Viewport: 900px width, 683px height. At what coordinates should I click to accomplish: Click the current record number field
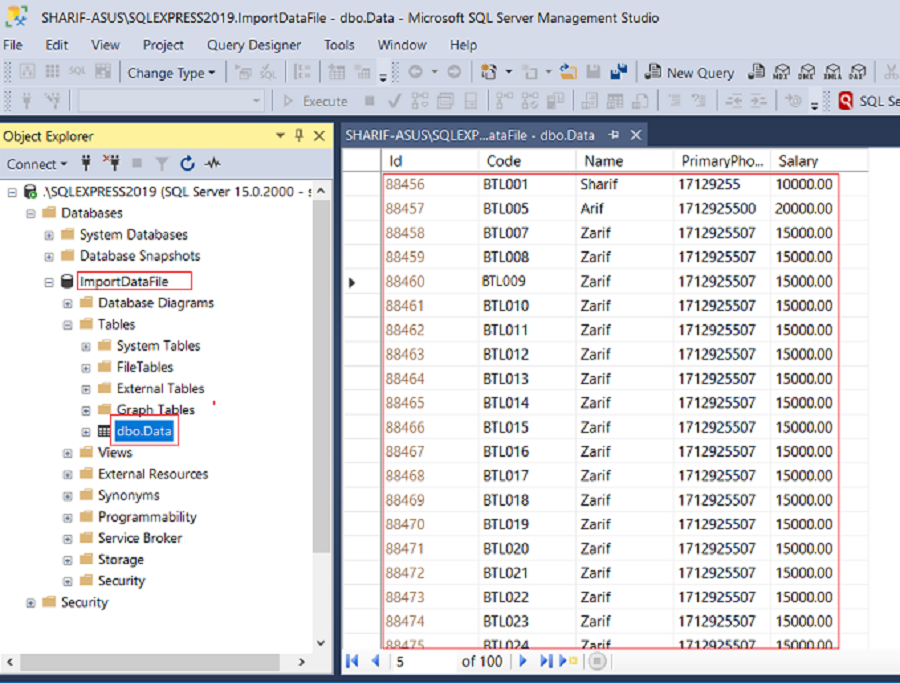pos(423,662)
